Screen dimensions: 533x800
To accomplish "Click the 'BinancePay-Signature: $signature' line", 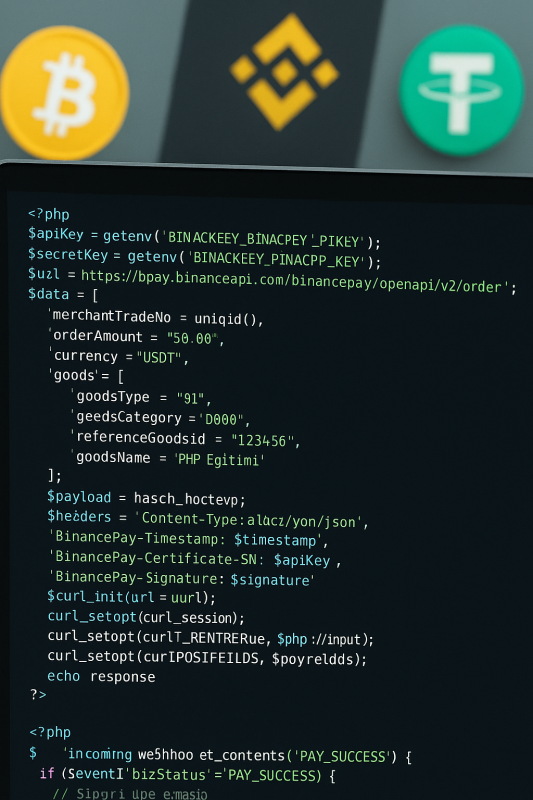I will pos(182,579).
